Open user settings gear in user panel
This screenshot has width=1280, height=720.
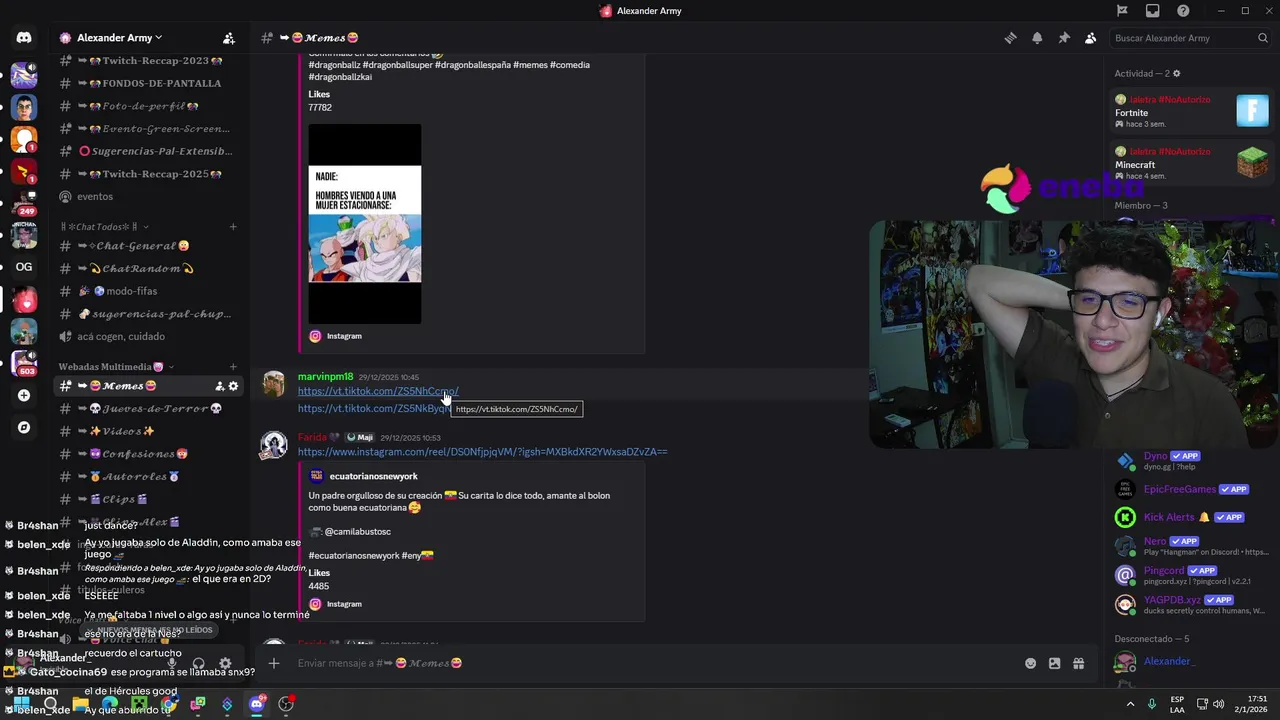(225, 663)
